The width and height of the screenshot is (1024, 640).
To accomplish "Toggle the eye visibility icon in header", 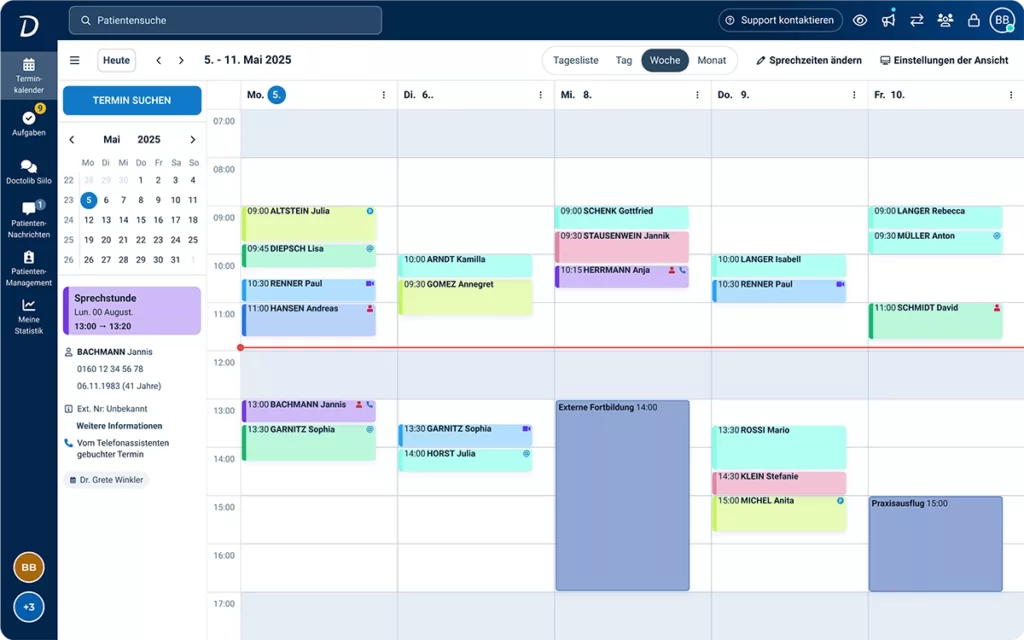I will tap(860, 20).
